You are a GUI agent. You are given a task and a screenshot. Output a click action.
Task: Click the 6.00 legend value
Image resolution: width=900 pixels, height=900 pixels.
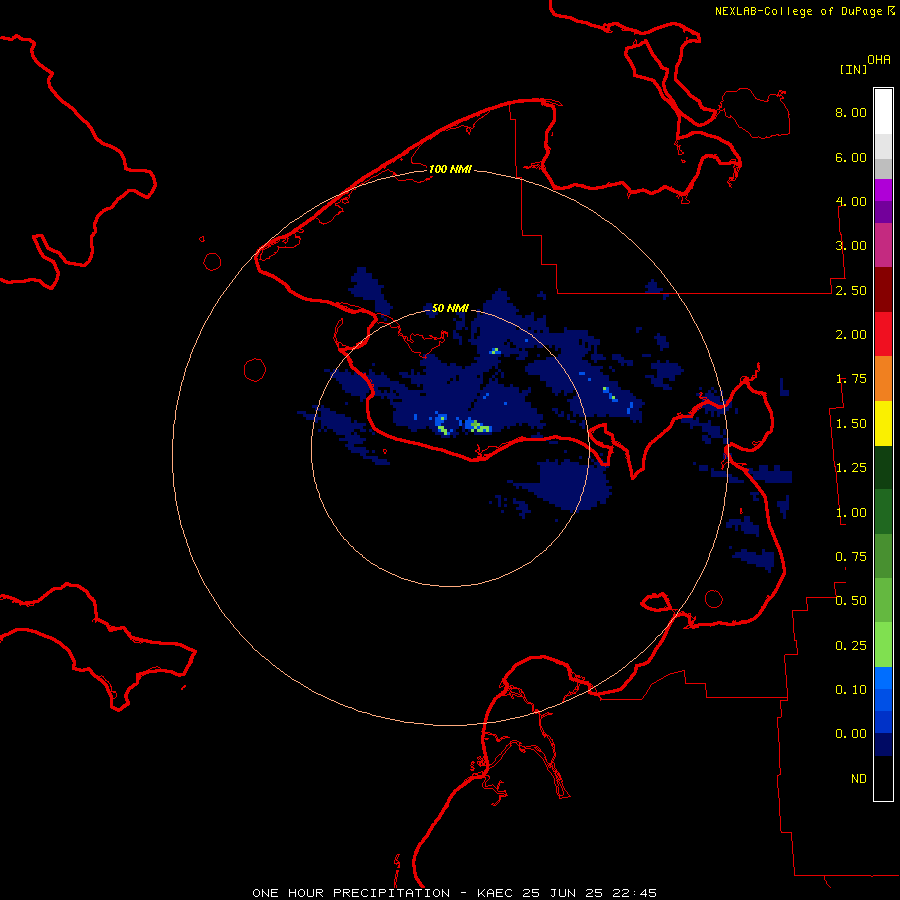pyautogui.click(x=851, y=157)
